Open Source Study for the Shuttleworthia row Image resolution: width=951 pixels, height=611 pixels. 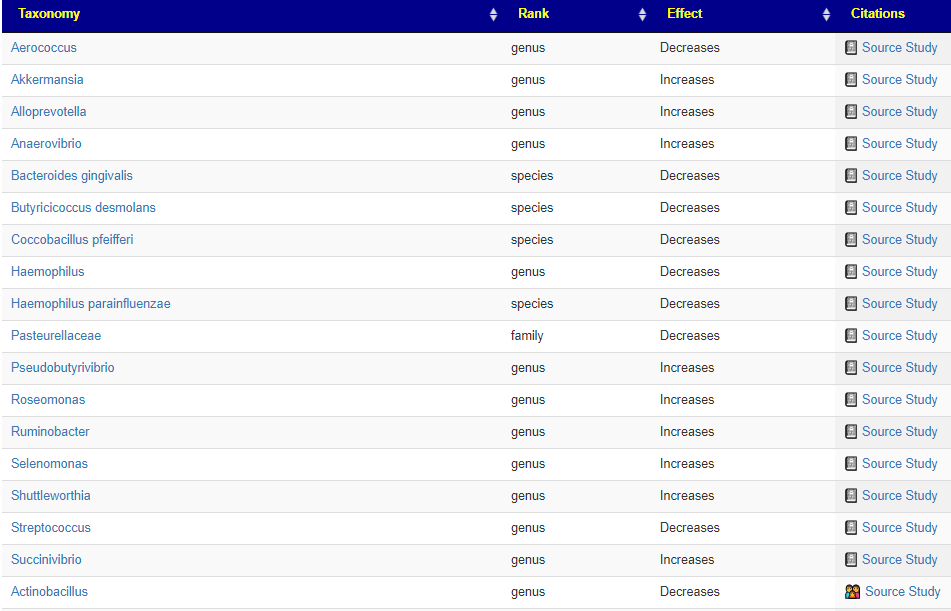pyautogui.click(x=899, y=496)
